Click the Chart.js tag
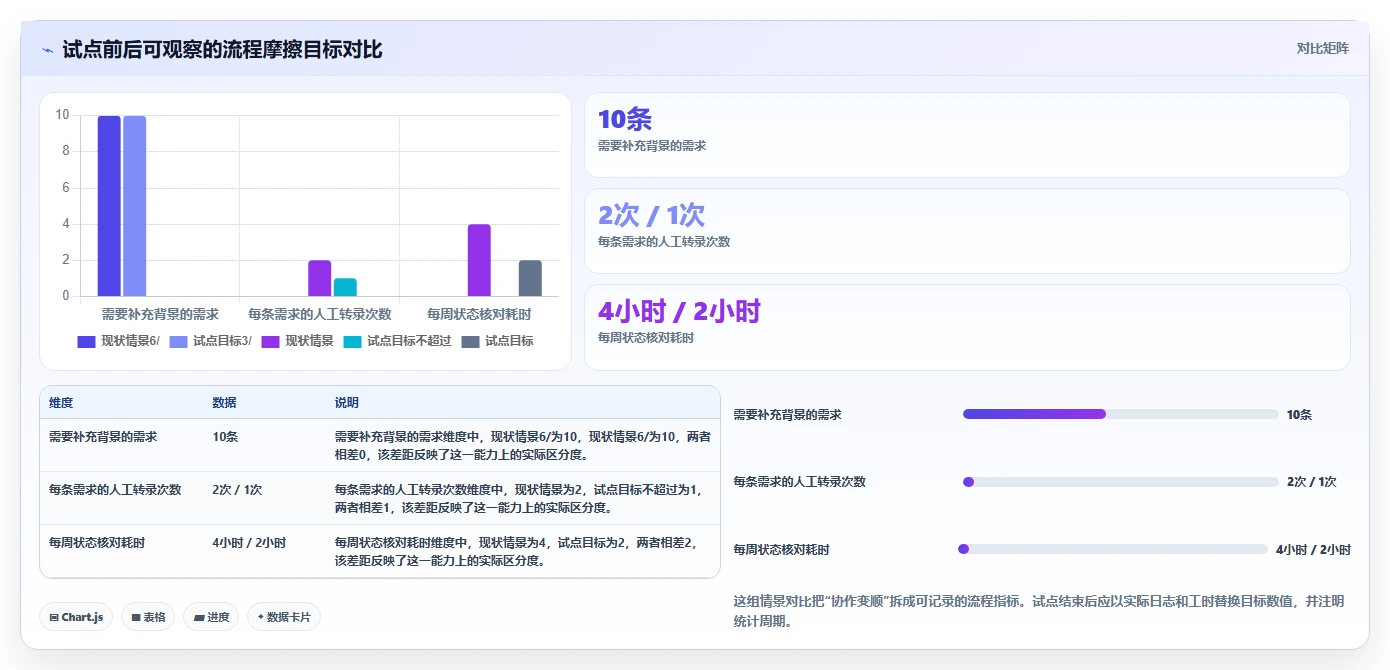 [76, 617]
